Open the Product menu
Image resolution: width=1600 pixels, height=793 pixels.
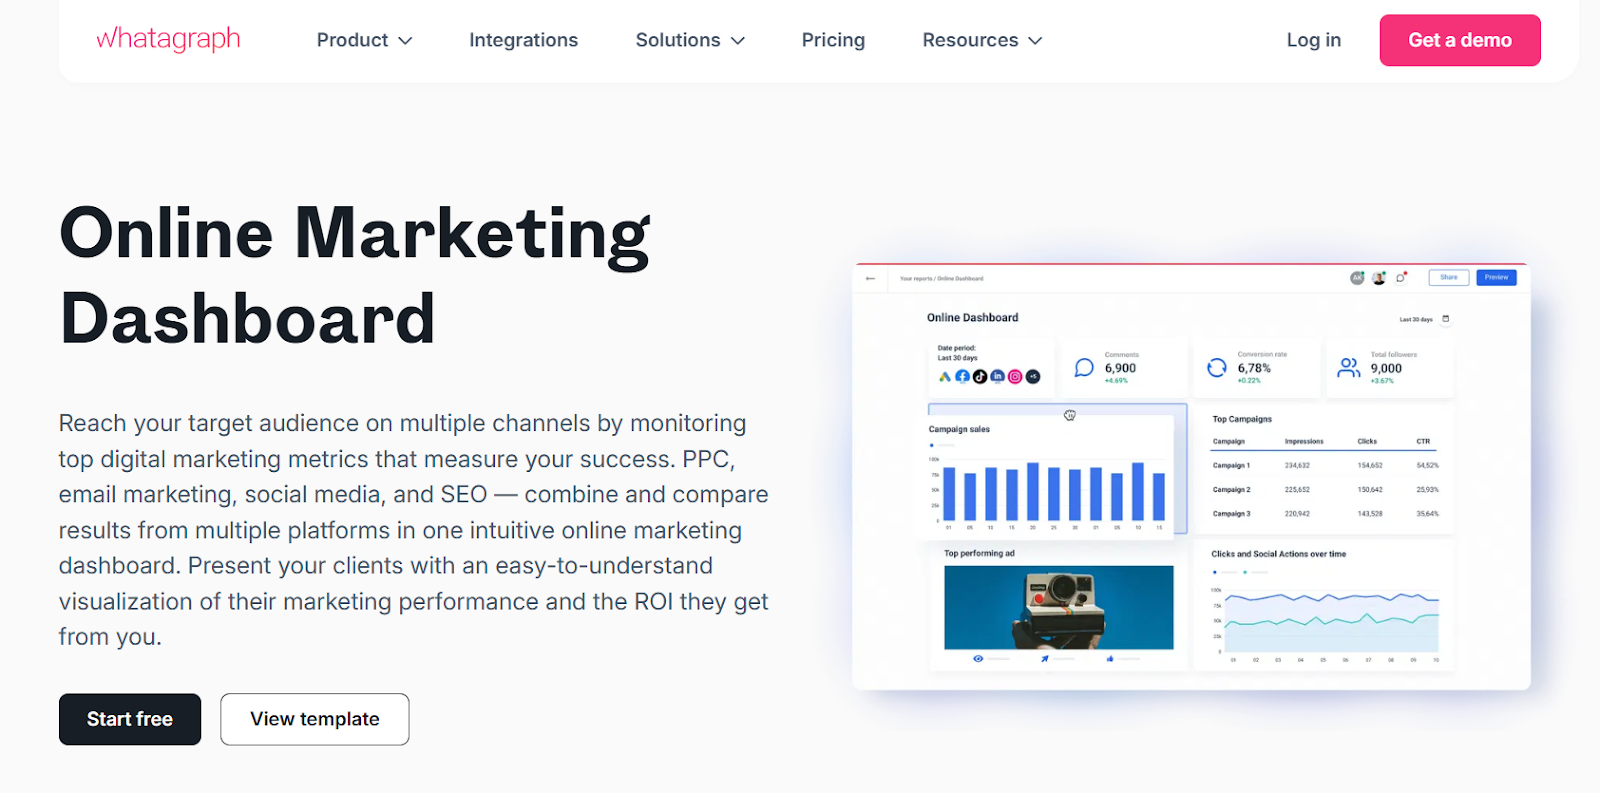click(364, 40)
